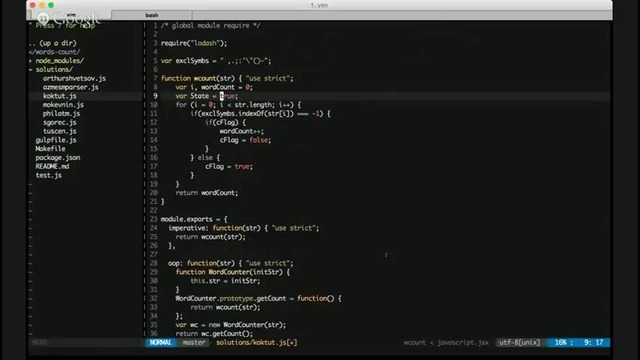Image resolution: width=640 pixels, height=360 pixels.
Task: Open tuscen.js file
Action: click(60, 131)
